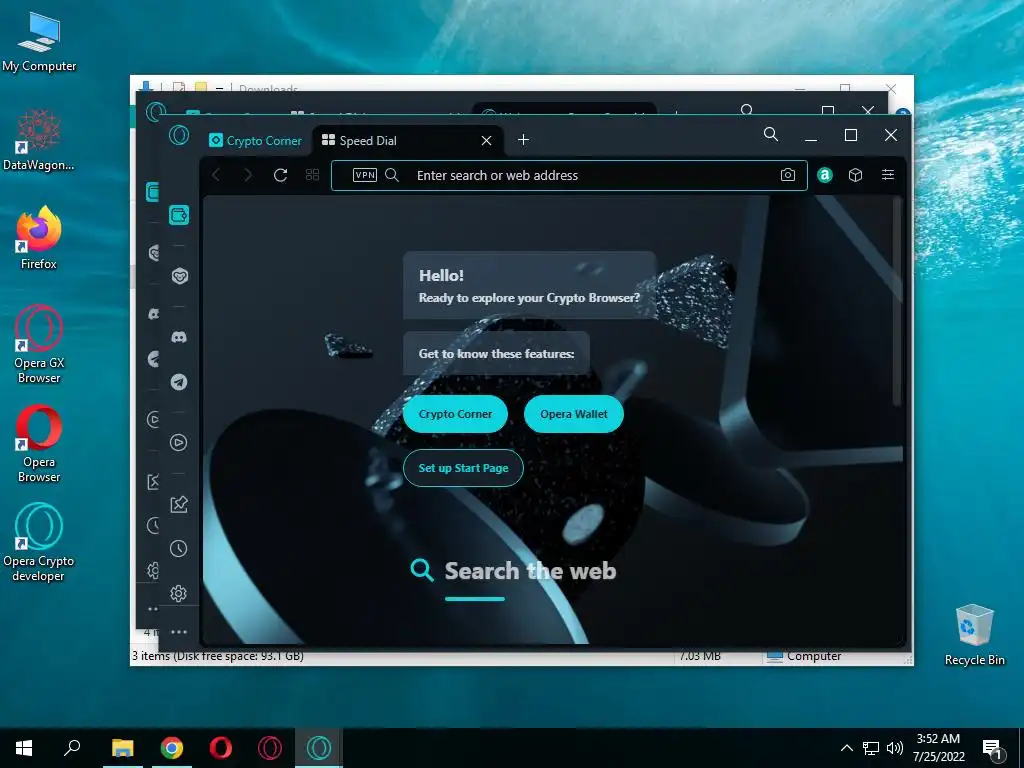This screenshot has width=1024, height=768.
Task: Open the Recycle Bin
Action: pyautogui.click(x=974, y=635)
